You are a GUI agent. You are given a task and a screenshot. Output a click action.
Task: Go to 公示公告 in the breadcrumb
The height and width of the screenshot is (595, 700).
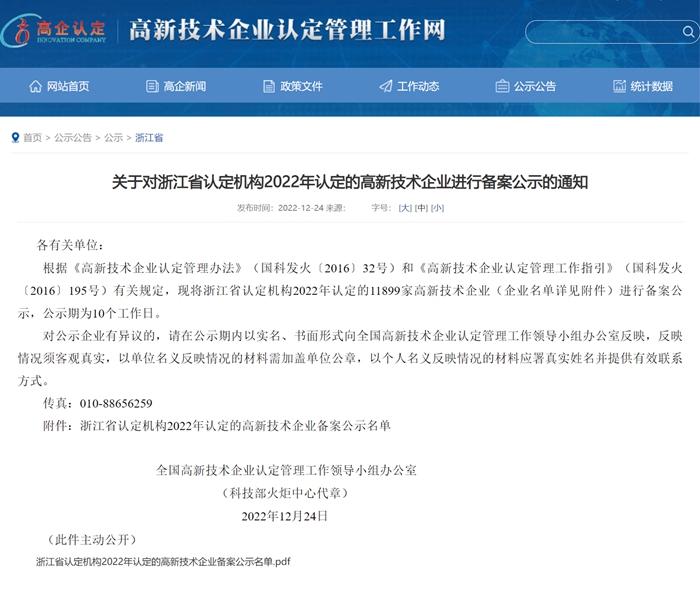pos(73,137)
